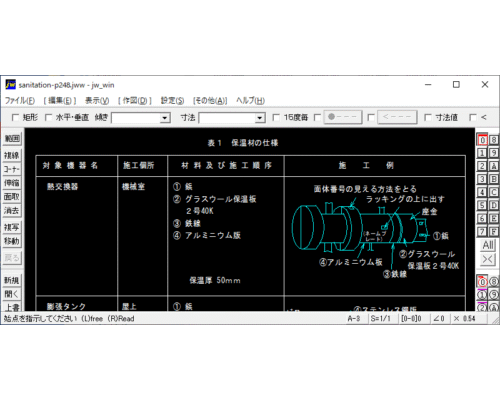Viewport: 500px width, 400px height.
Task: Toggle checkbox beside the ●--- button
Action: (317, 118)
